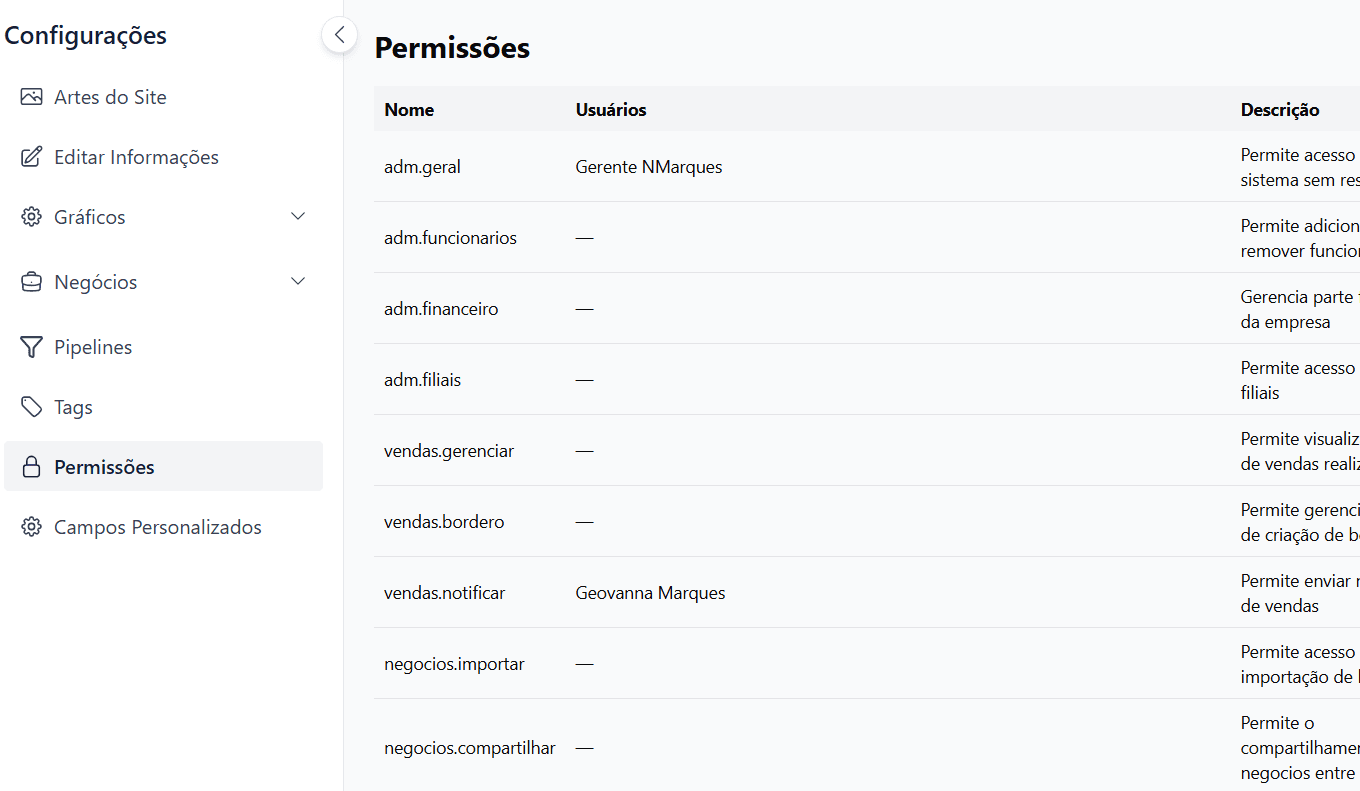Collapse the Configurações sidebar with the arrow
The image size is (1360, 791).
coord(339,34)
